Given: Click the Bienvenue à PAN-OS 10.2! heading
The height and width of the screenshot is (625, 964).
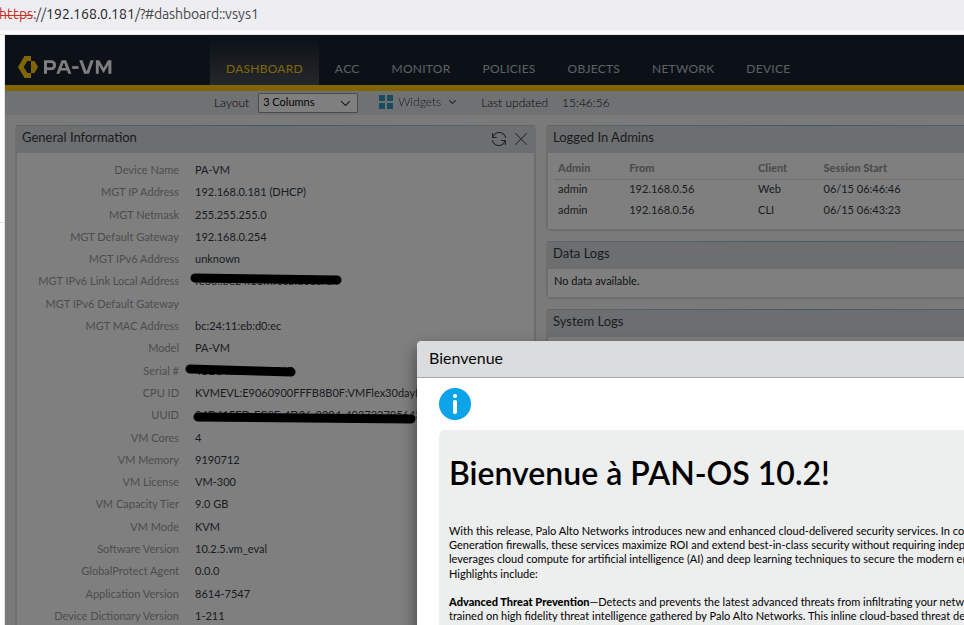Looking at the screenshot, I should click(639, 473).
